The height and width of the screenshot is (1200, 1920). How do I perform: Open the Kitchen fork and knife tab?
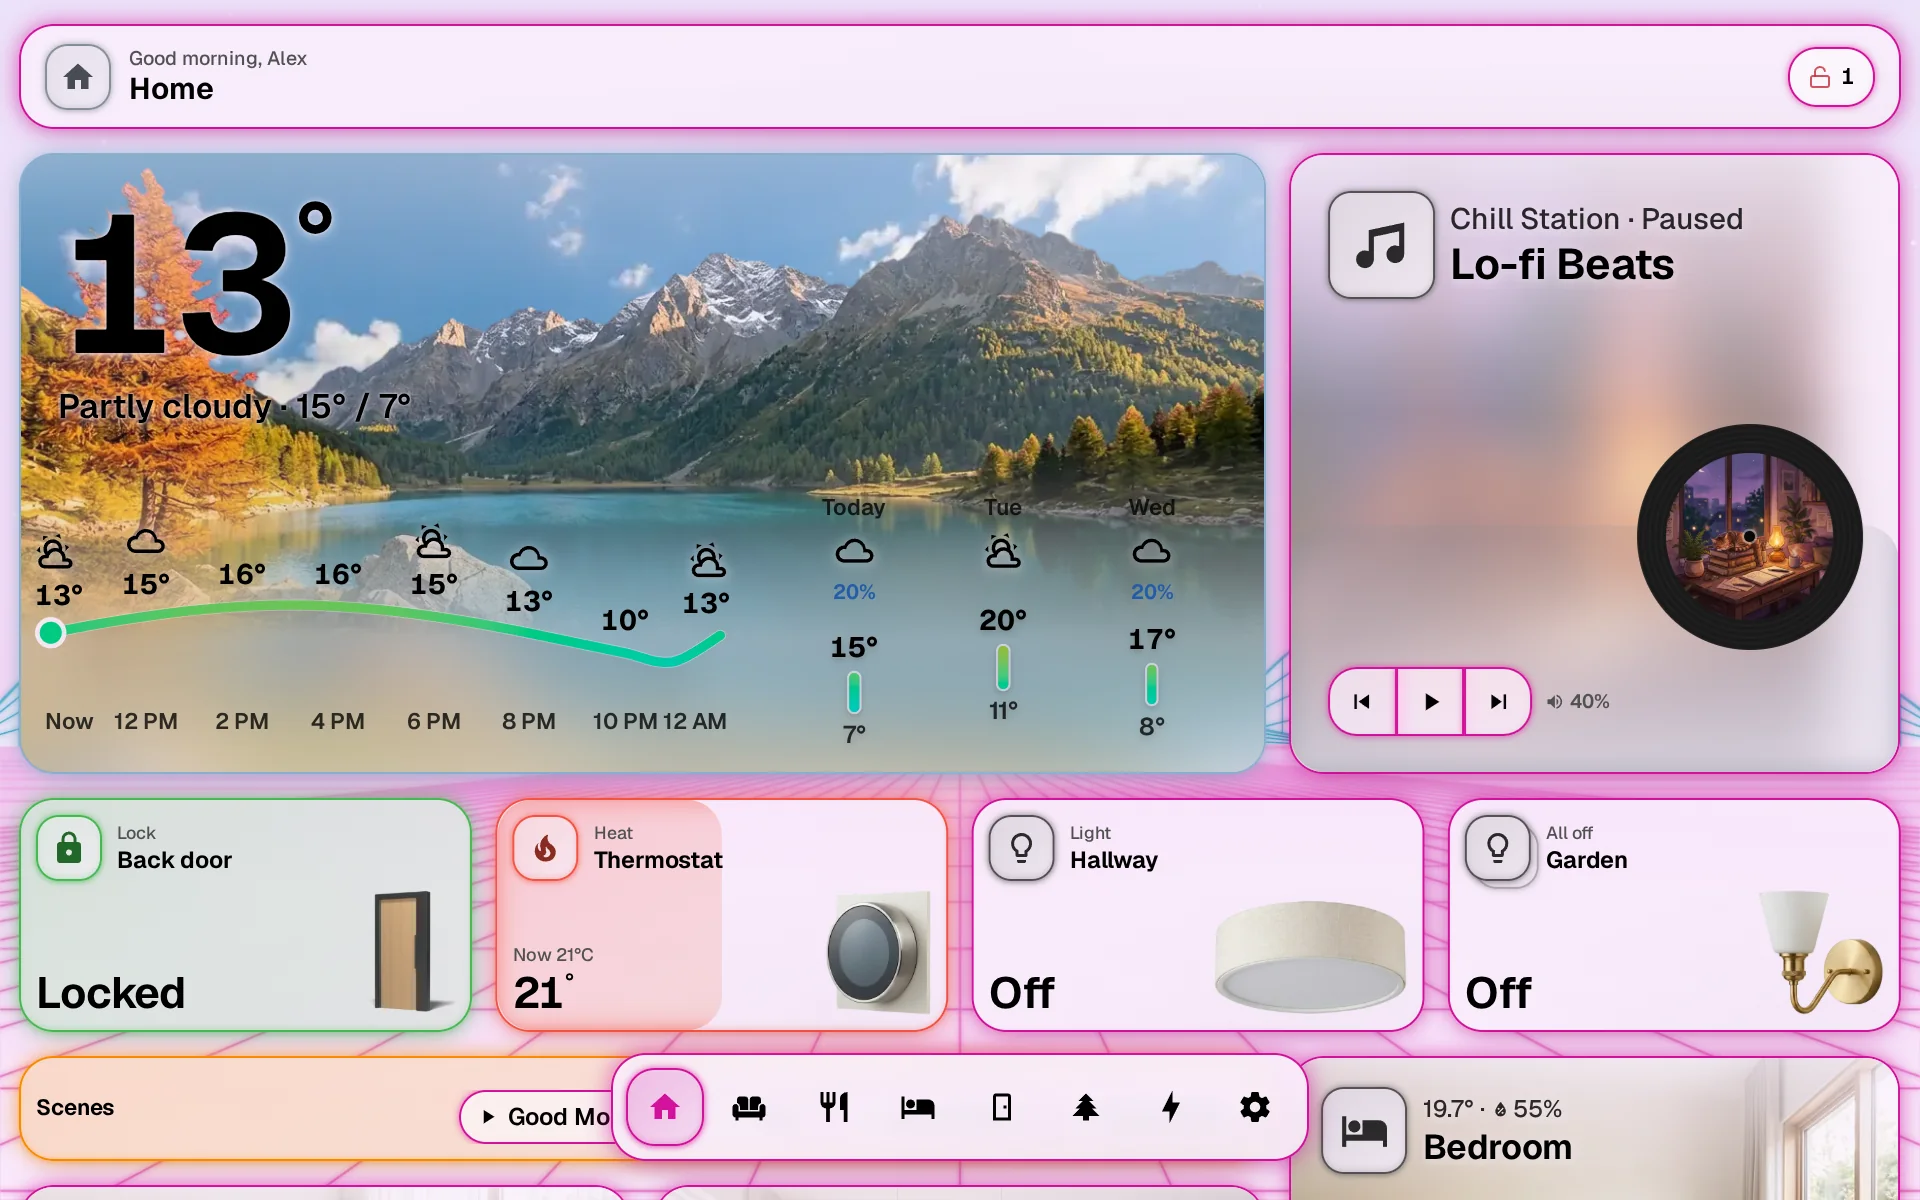tap(834, 1107)
